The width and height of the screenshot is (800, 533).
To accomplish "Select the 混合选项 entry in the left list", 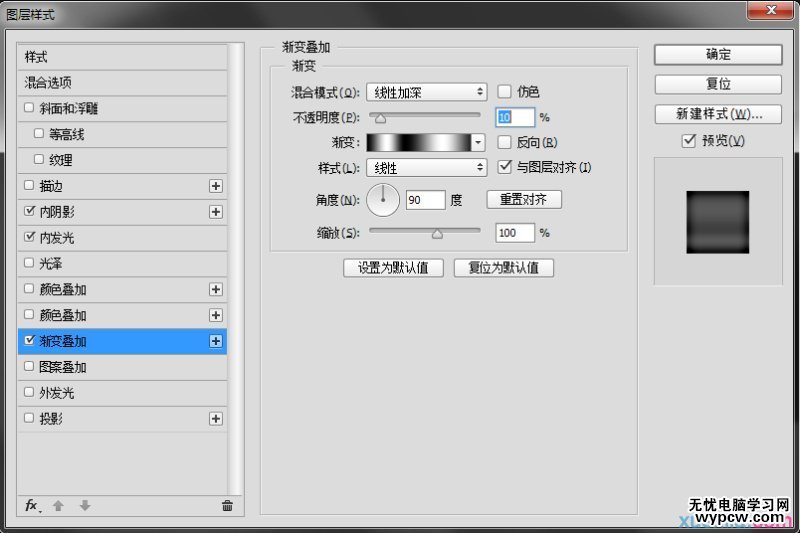I will click(122, 83).
